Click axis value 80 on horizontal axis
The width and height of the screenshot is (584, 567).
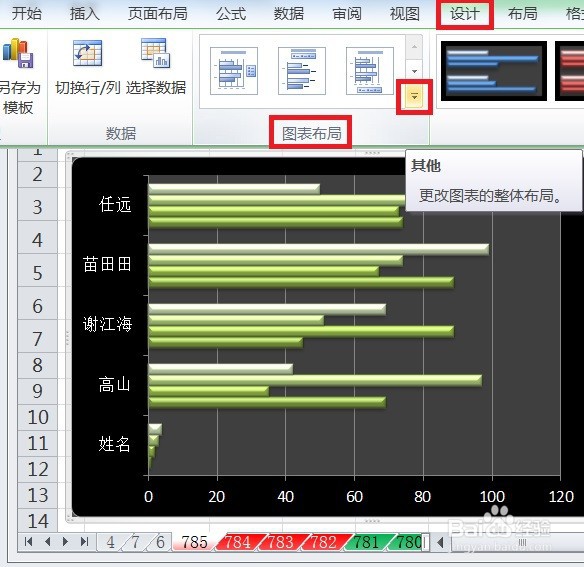[423, 497]
